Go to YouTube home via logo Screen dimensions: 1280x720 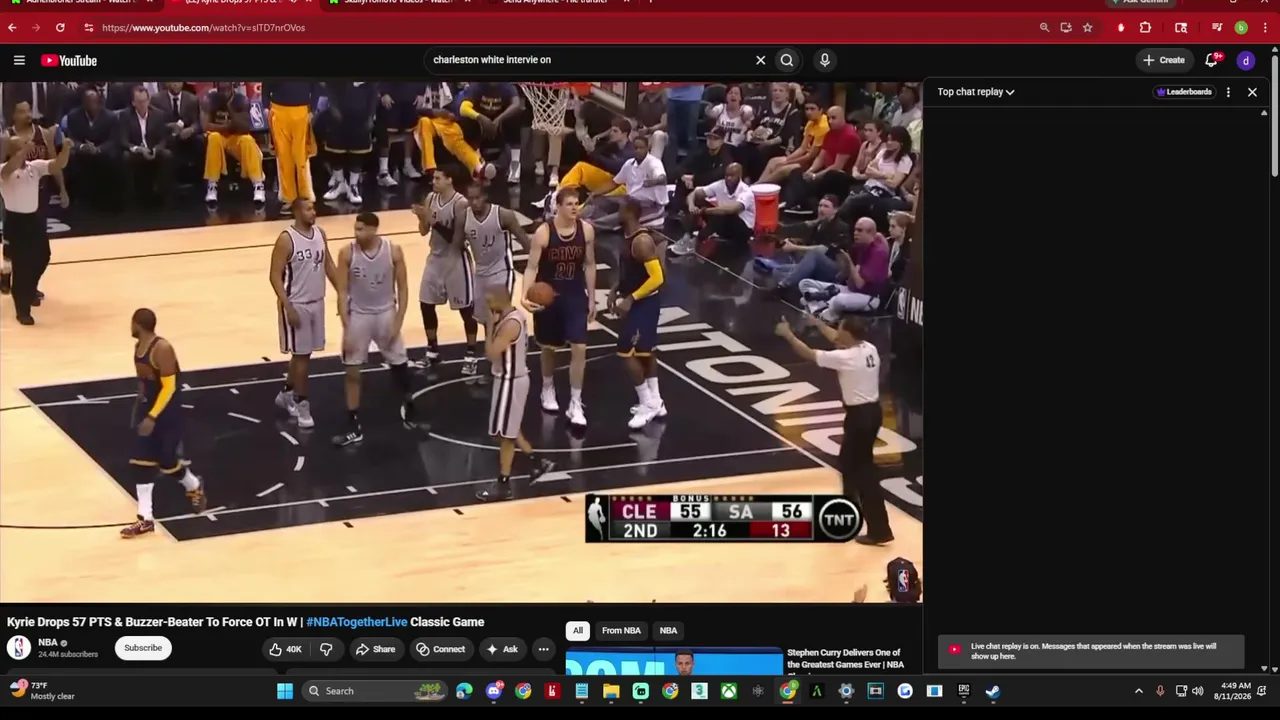69,60
